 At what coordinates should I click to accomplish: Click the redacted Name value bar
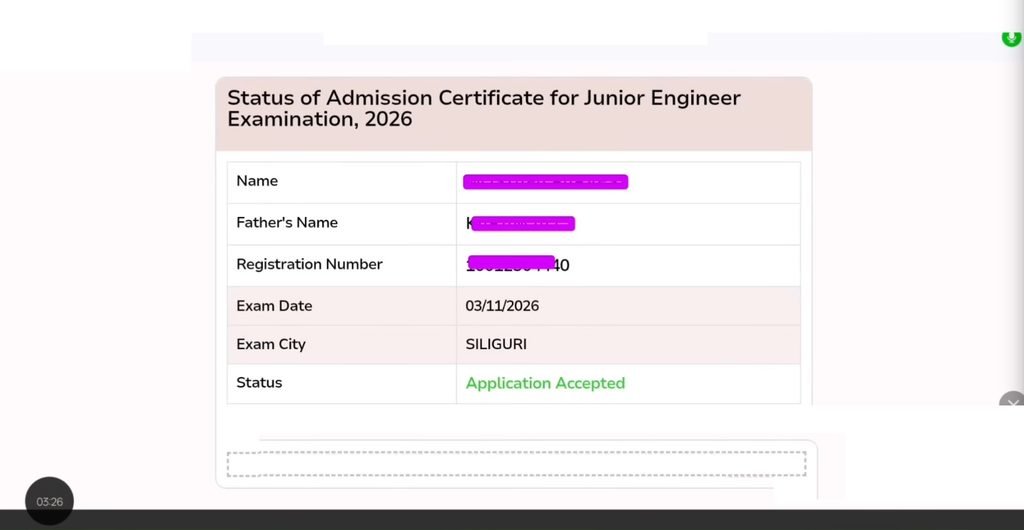tap(545, 182)
